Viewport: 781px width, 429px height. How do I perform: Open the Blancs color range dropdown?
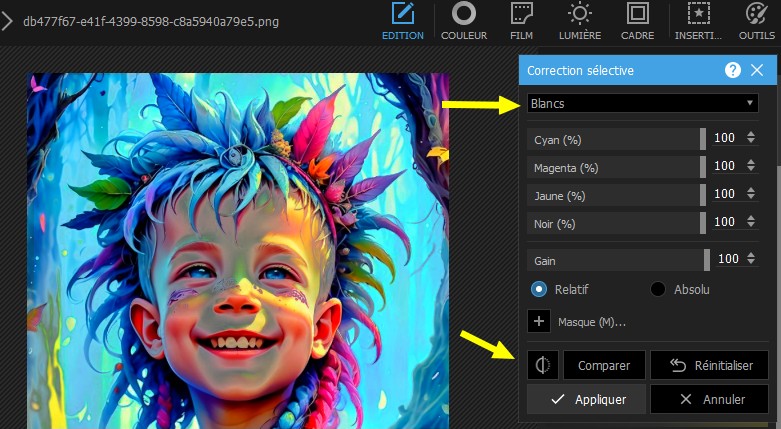pos(643,103)
